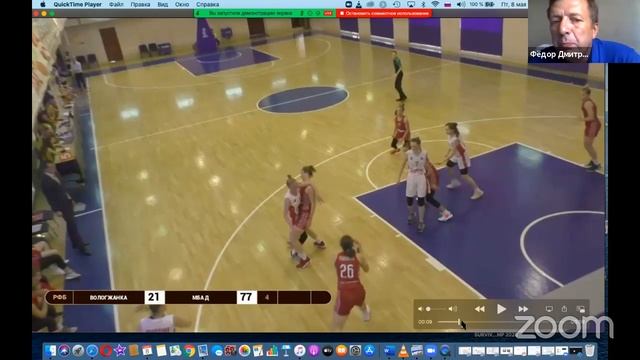Image resolution: width=640 pixels, height=360 pixels.
Task: Open the Правка menu
Action: click(140, 4)
